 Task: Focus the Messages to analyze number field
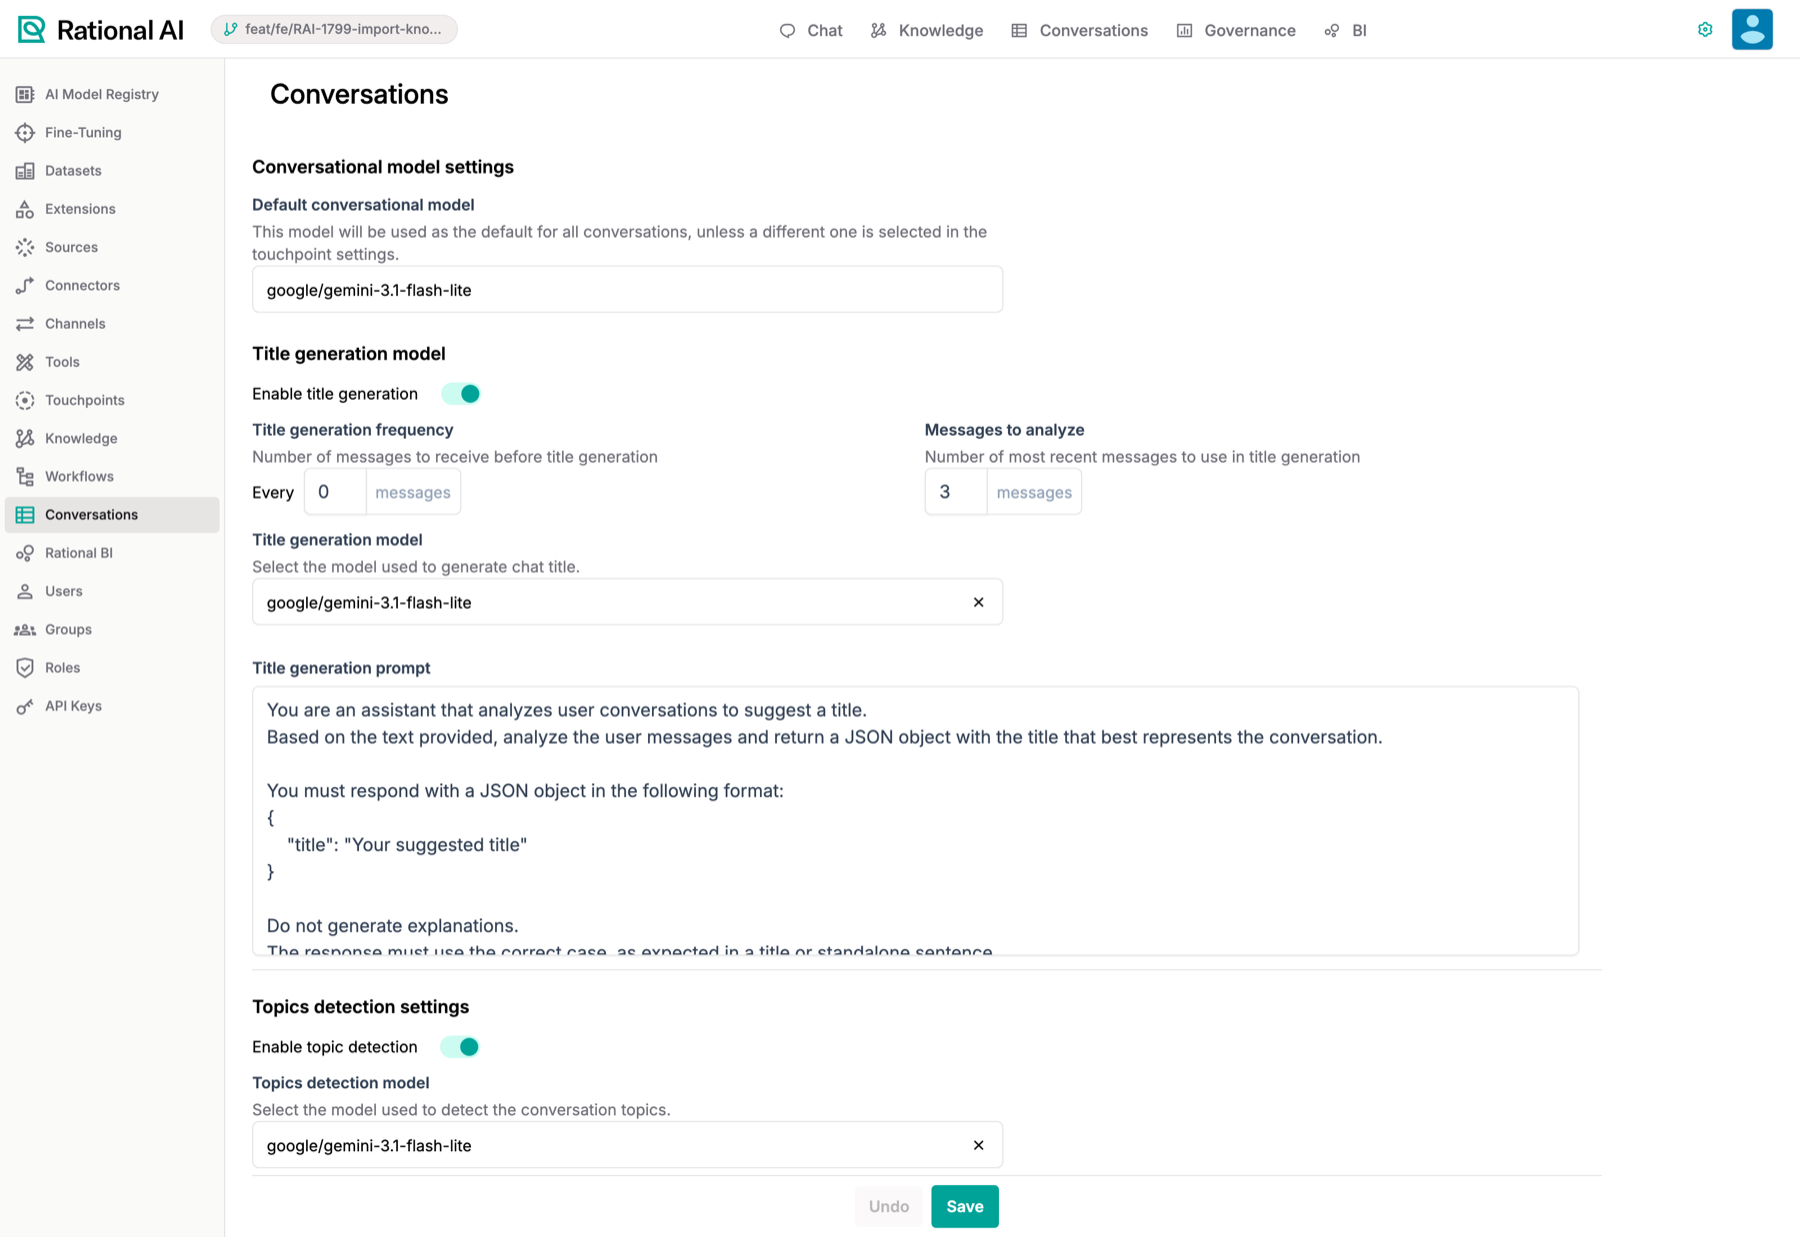tap(956, 492)
